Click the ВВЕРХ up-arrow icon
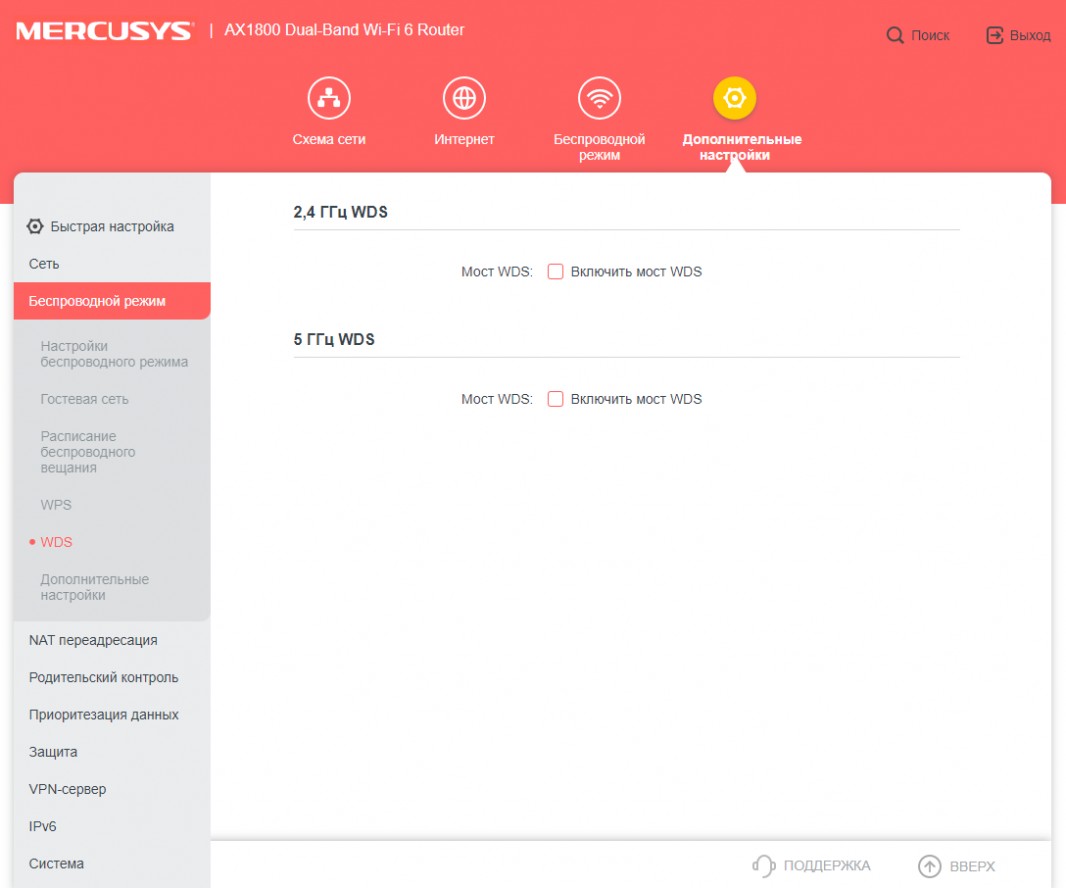This screenshot has width=1066, height=888. click(929, 866)
